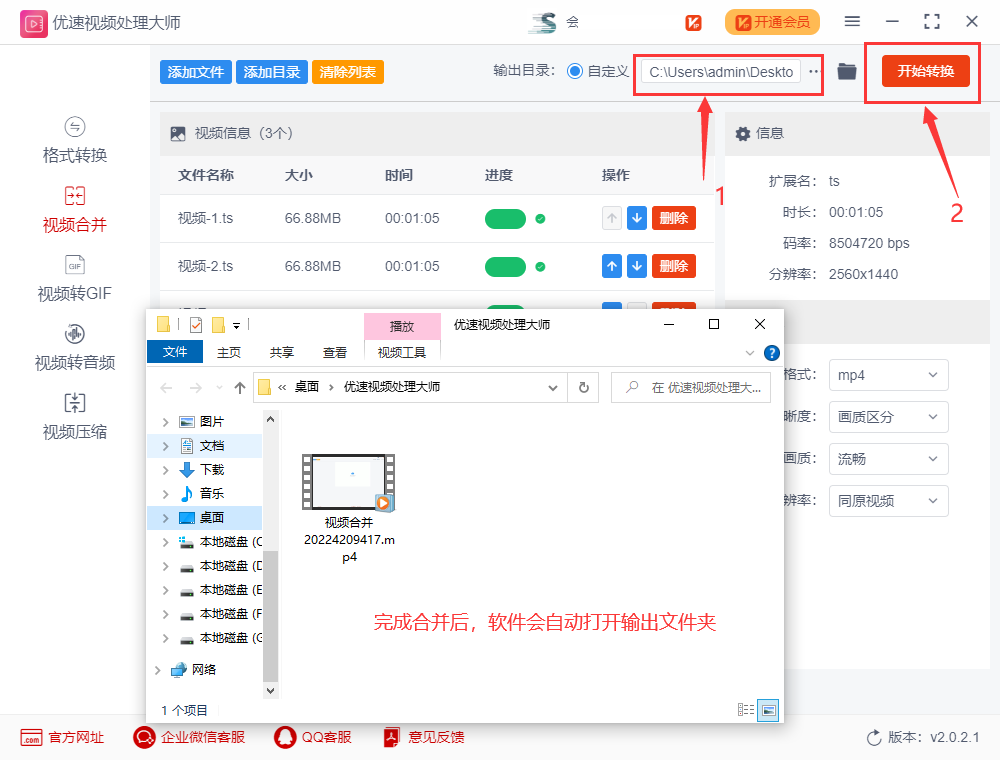1000x760 pixels.
Task: Open the 流畅 picture quality dropdown
Action: 888,458
